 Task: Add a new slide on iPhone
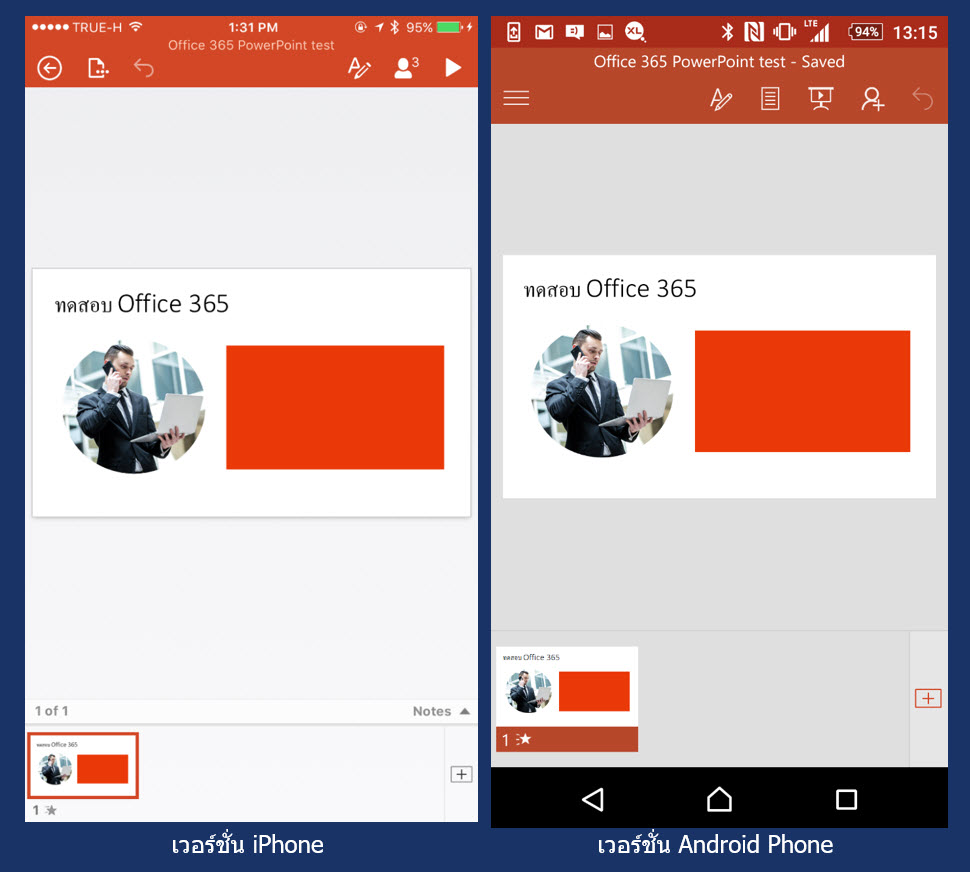(461, 774)
